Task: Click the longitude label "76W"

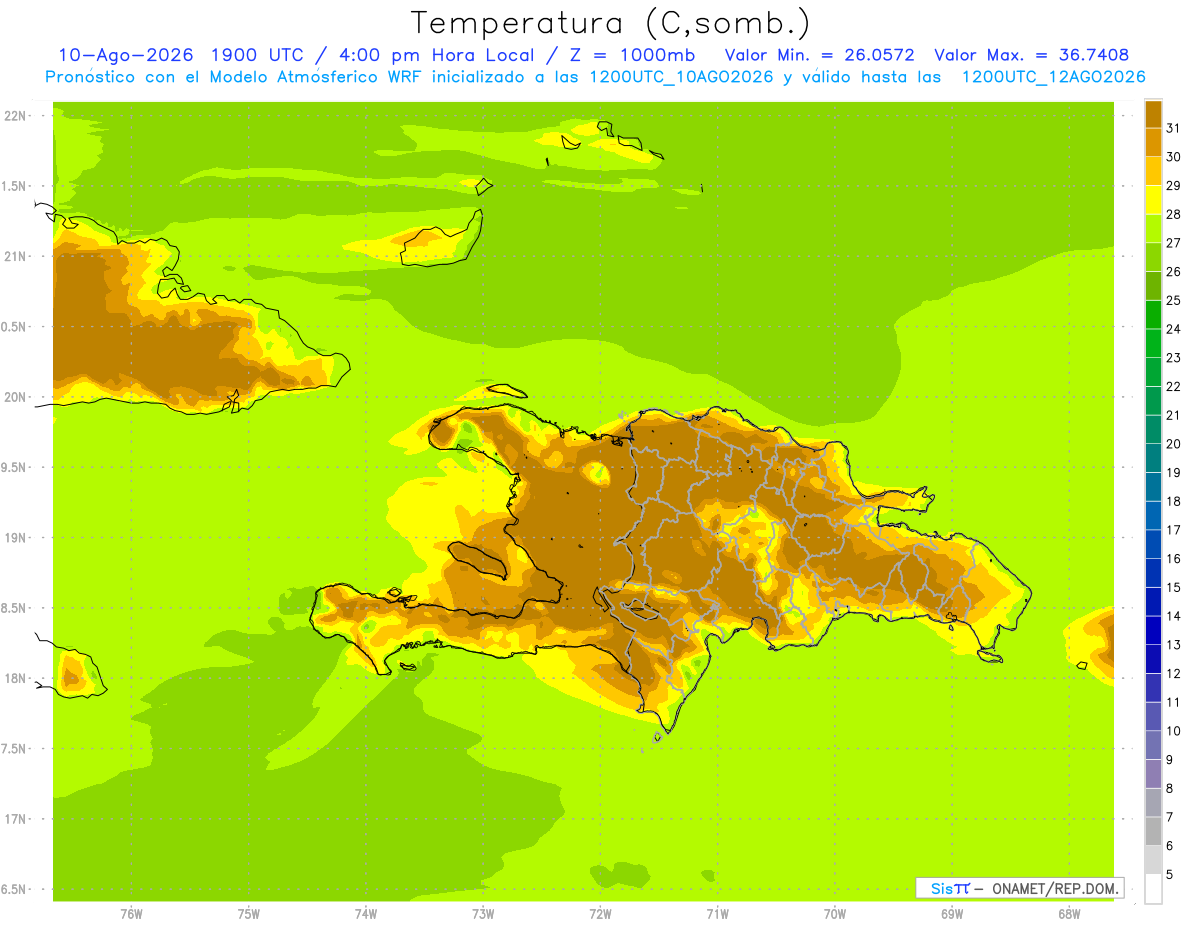Action: [x=130, y=914]
